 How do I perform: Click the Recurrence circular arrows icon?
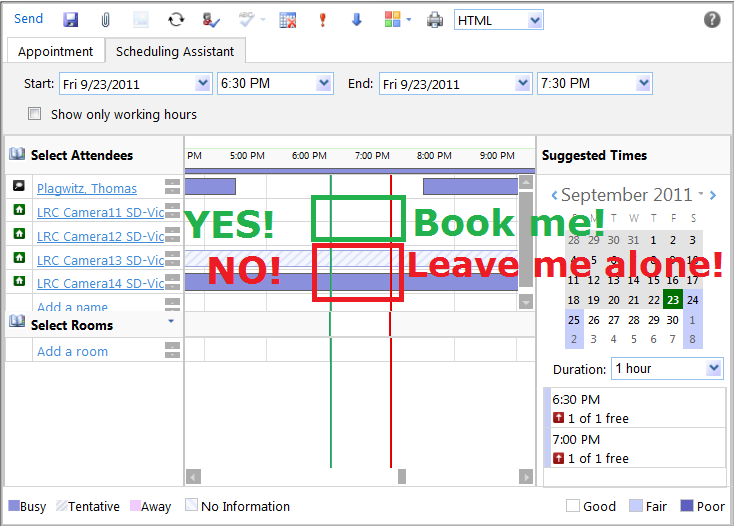tap(176, 20)
